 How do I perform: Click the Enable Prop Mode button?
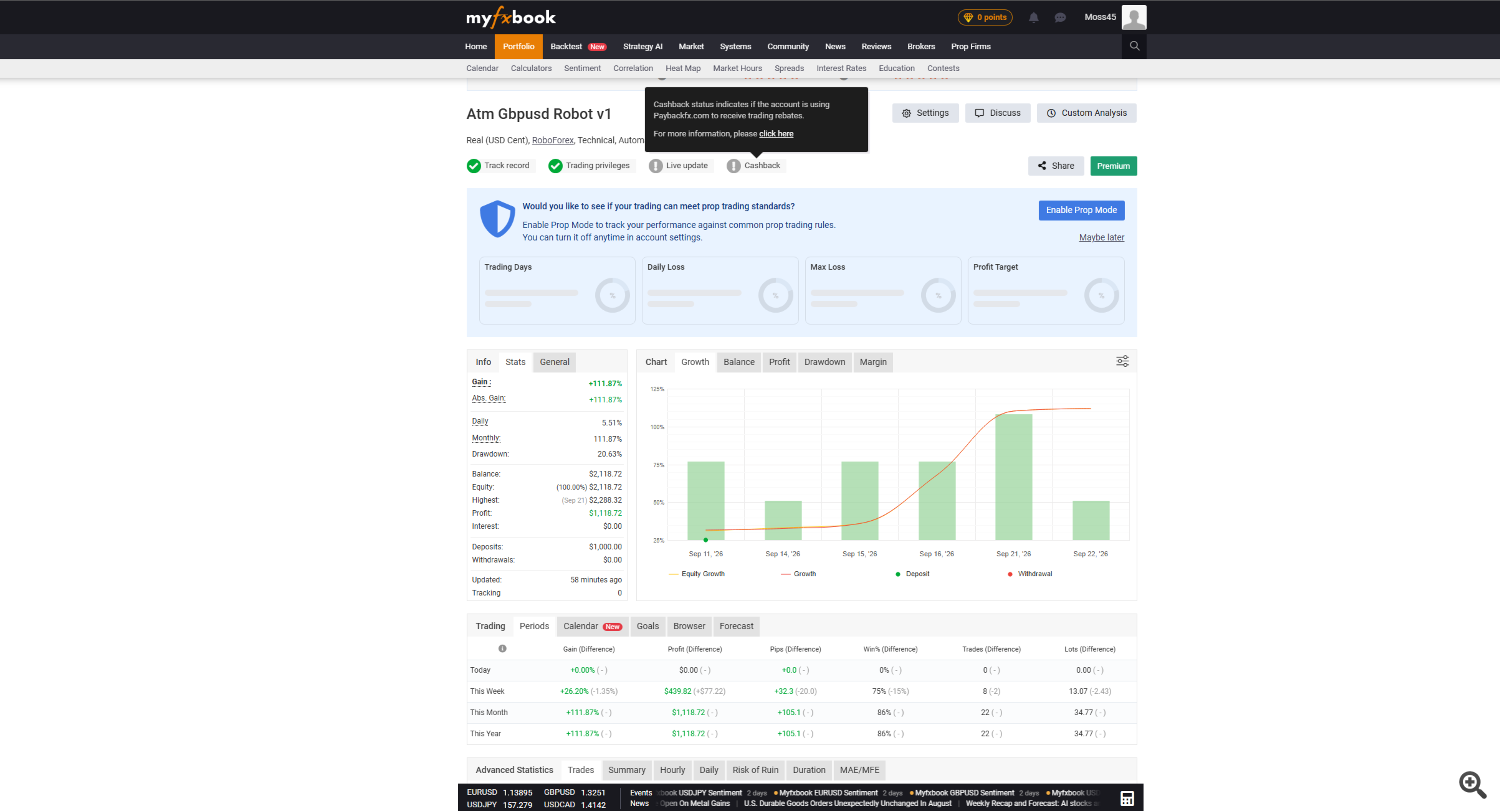point(1081,210)
